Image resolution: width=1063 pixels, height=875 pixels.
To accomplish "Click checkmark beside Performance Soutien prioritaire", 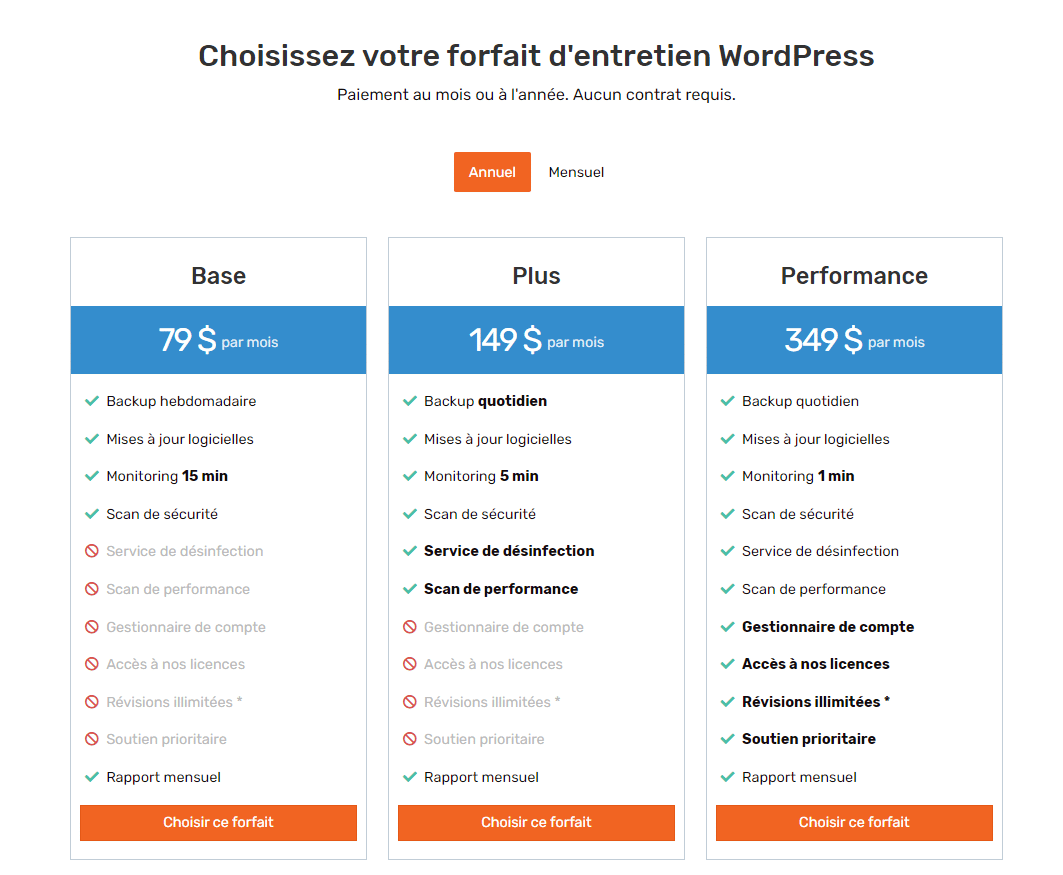I will coord(728,739).
